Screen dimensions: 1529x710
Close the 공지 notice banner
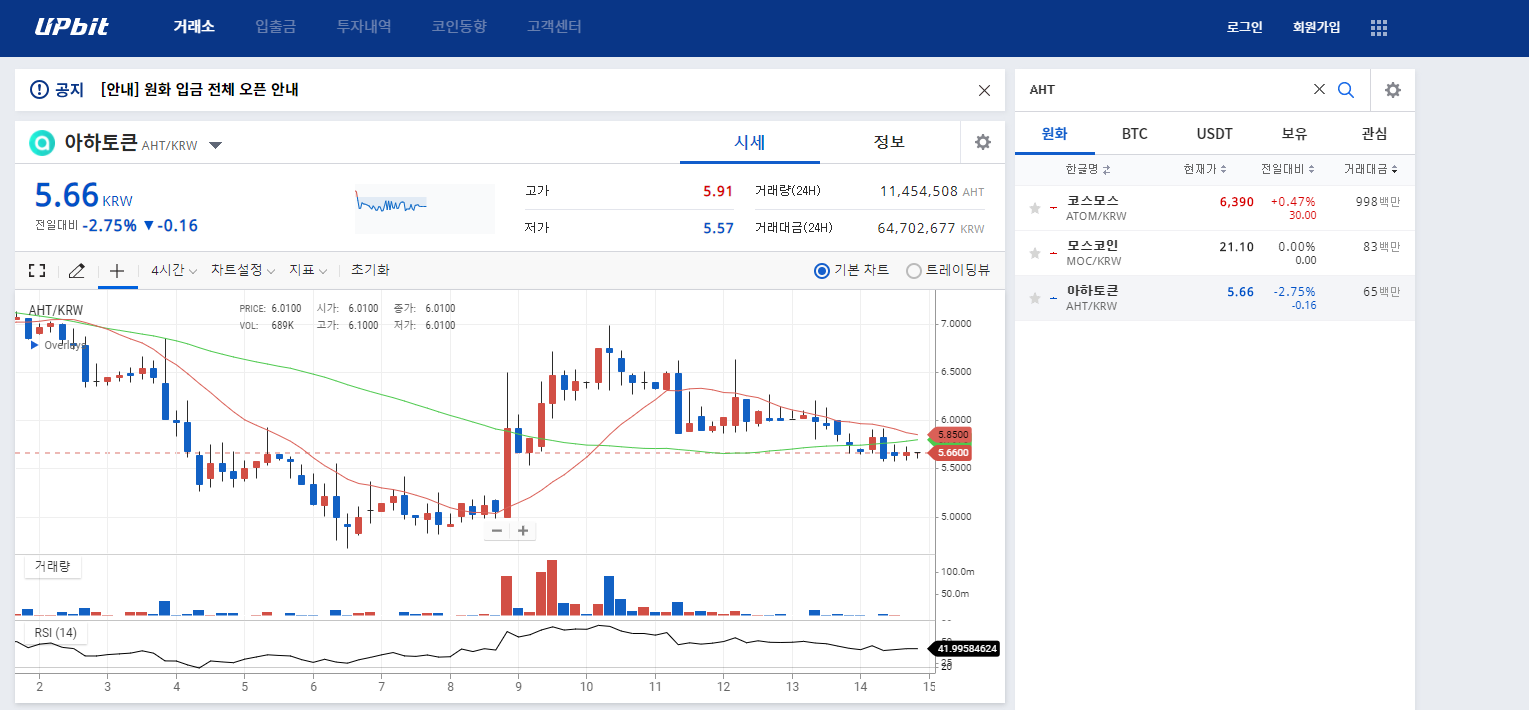tap(984, 90)
